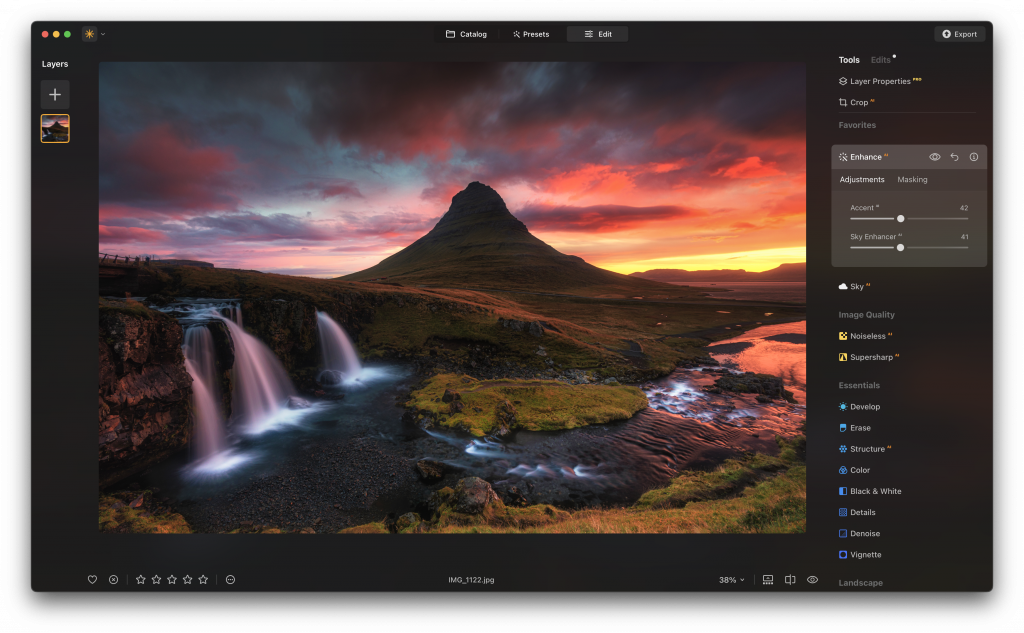Expand the Sky tool
The height and width of the screenshot is (633, 1024).
point(855,287)
